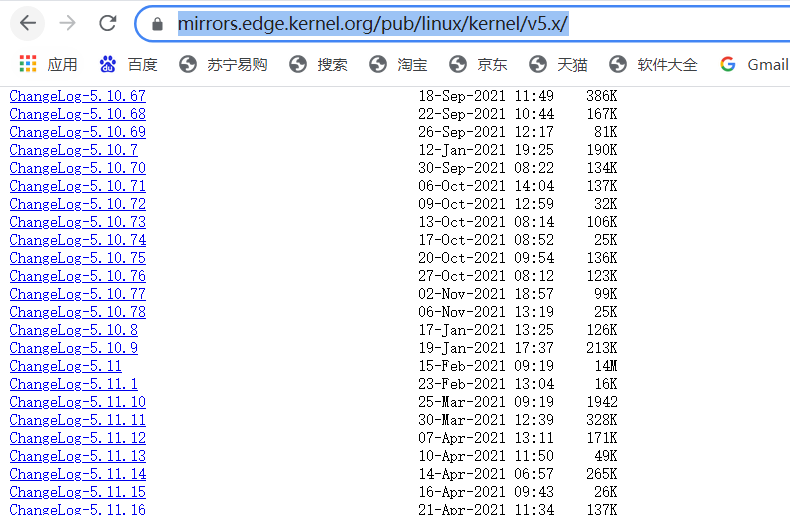The image size is (790, 515).
Task: Open the 京东 bookmark
Action: coord(478,65)
